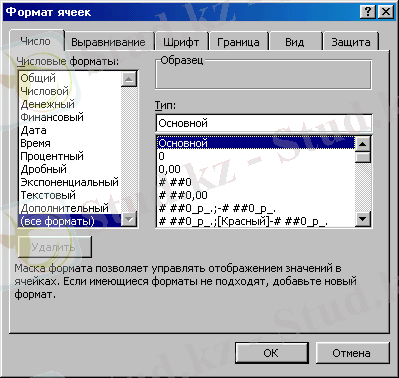399x378 pixels.
Task: Confirm with the ОК button
Action: (271, 353)
